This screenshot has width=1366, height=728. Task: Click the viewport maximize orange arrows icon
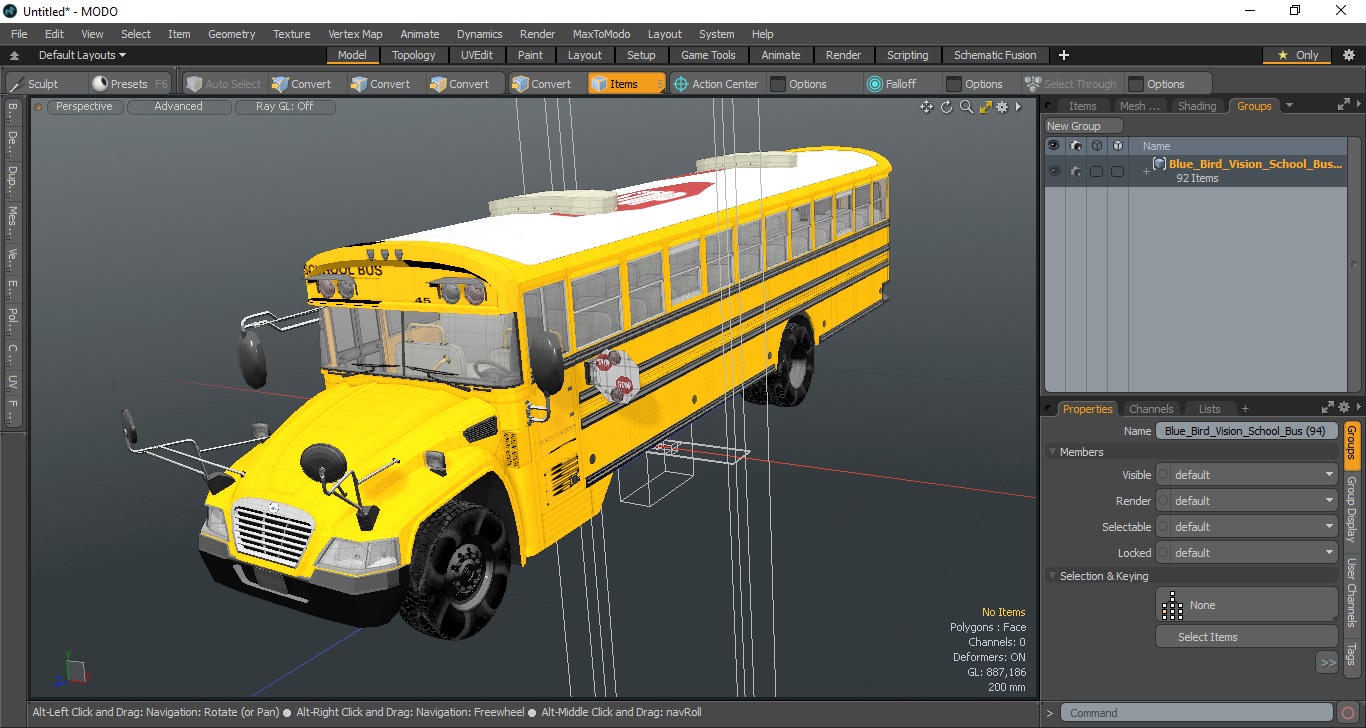tap(985, 107)
